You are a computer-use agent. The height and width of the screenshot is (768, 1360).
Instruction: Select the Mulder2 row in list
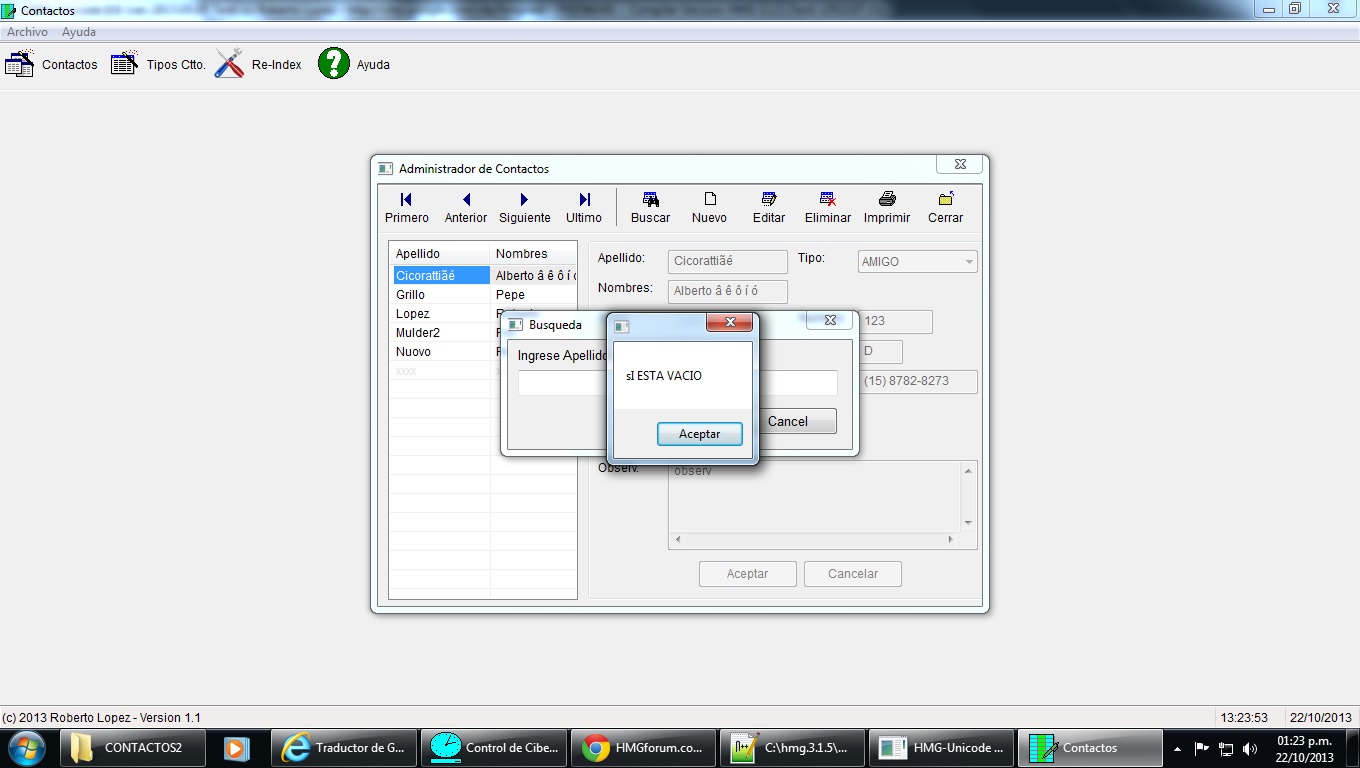pos(483,332)
